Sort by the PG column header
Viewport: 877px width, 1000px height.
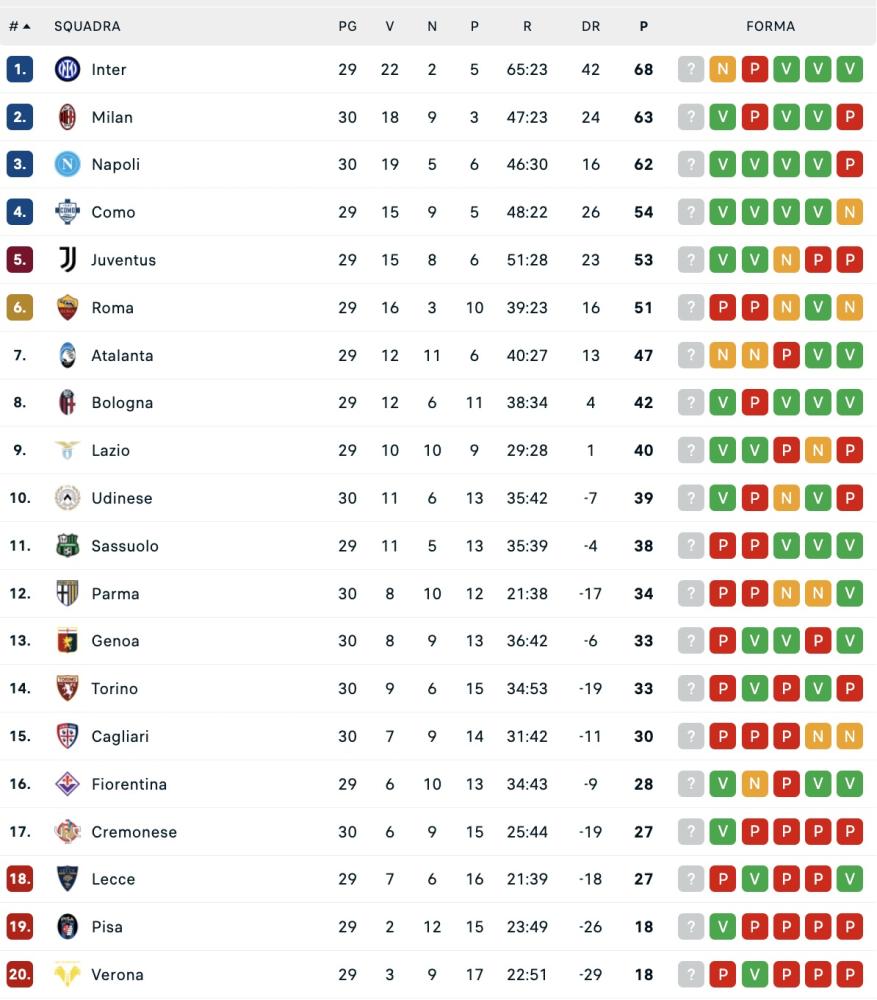[347, 26]
